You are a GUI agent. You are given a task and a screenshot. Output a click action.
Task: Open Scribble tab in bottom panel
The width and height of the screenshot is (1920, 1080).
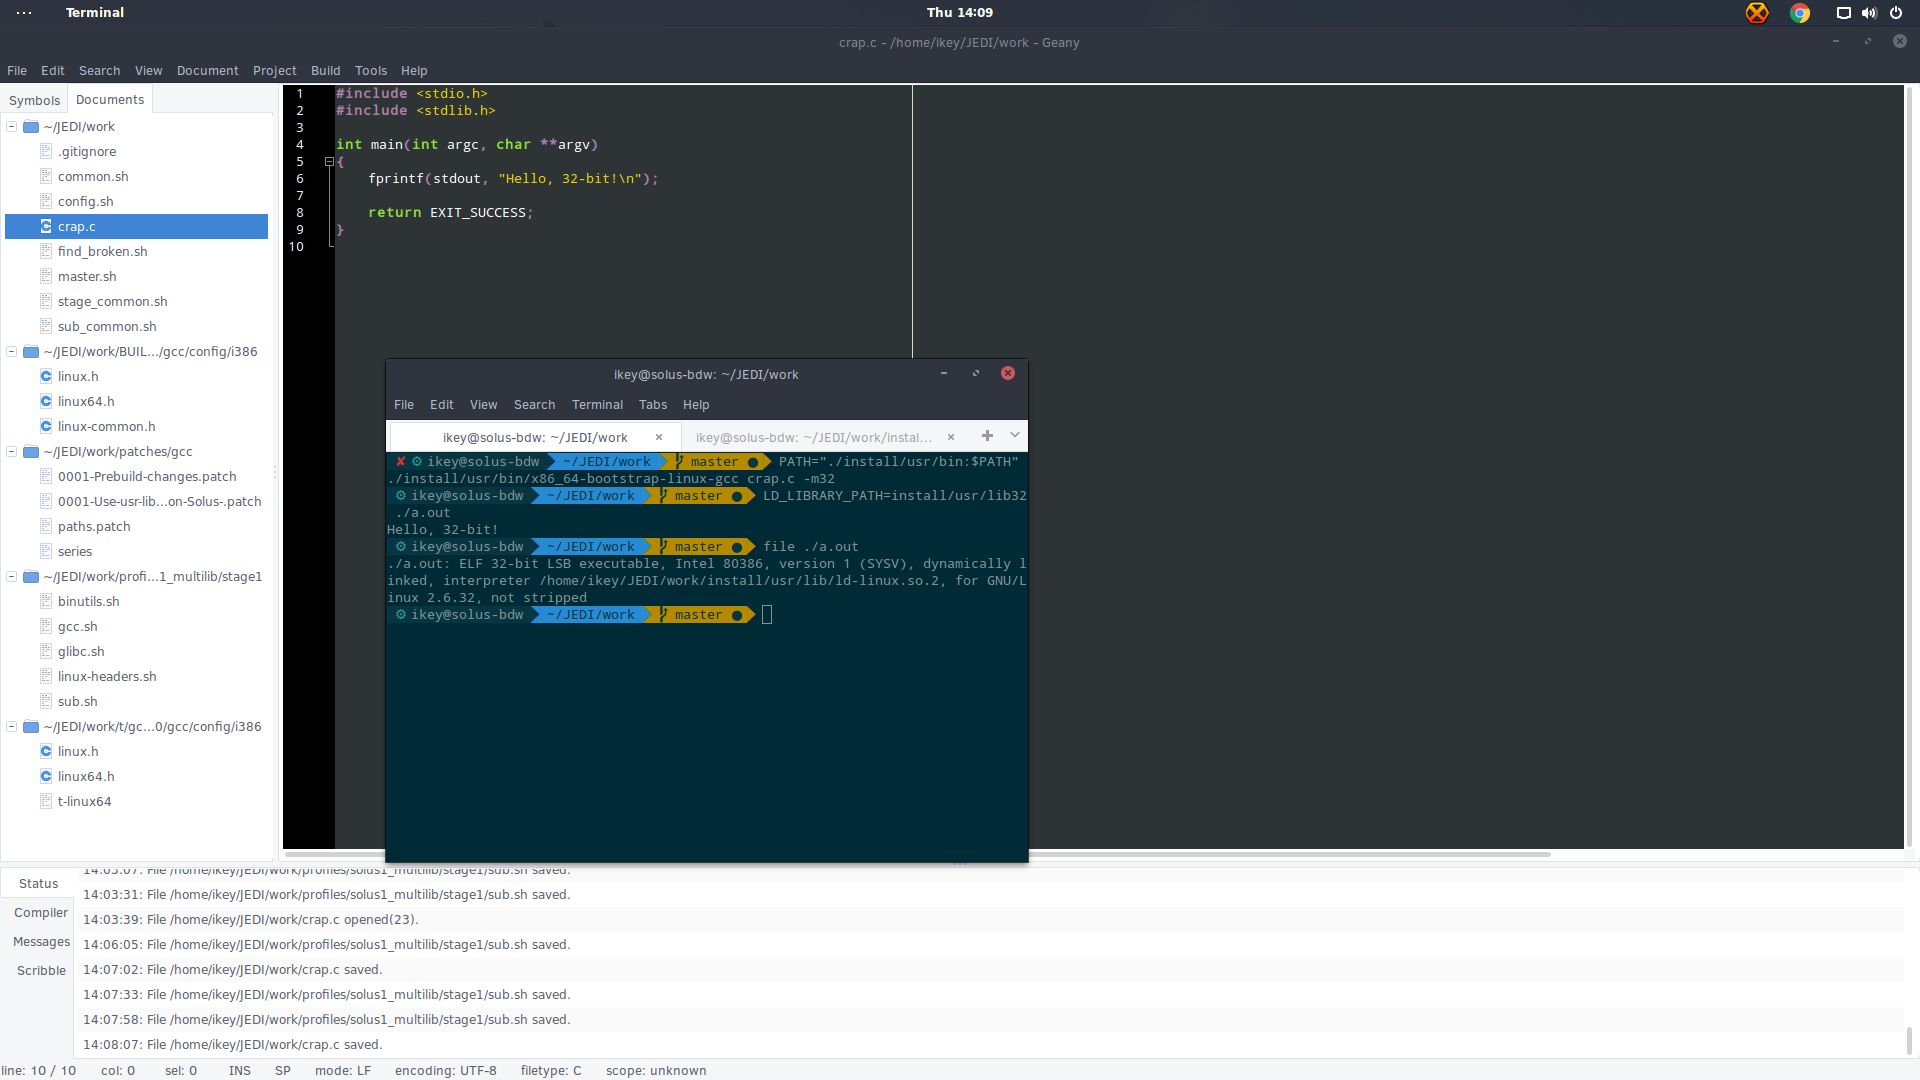tap(41, 971)
